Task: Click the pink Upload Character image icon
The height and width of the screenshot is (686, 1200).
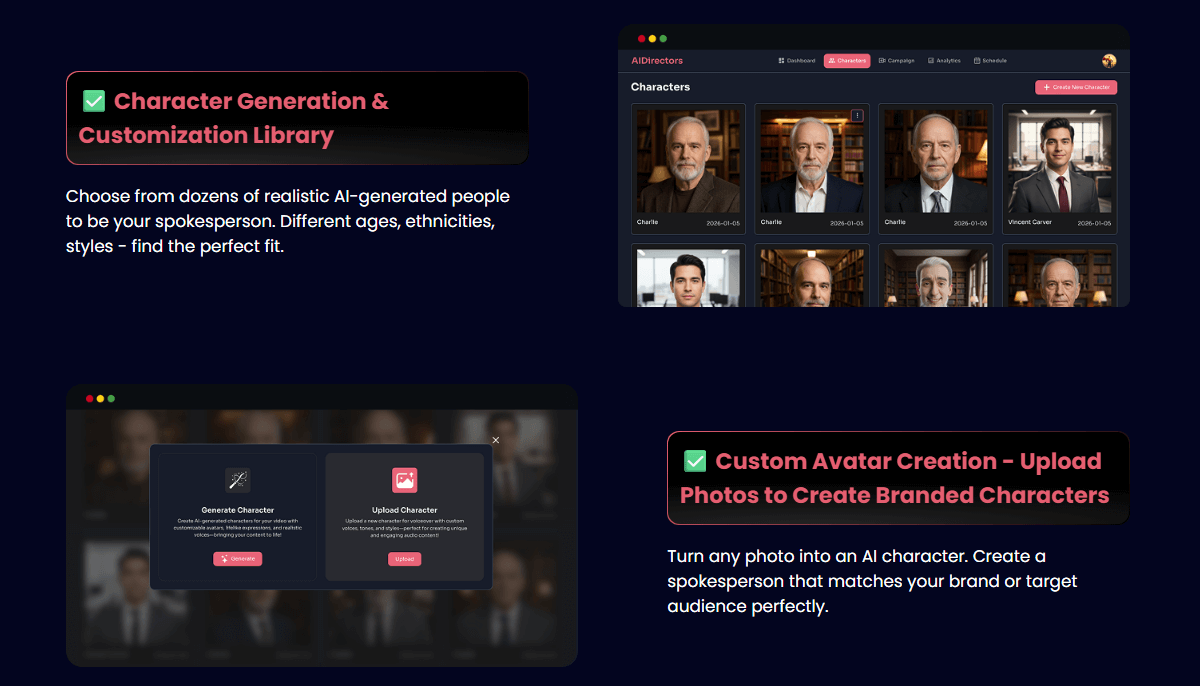Action: [404, 480]
